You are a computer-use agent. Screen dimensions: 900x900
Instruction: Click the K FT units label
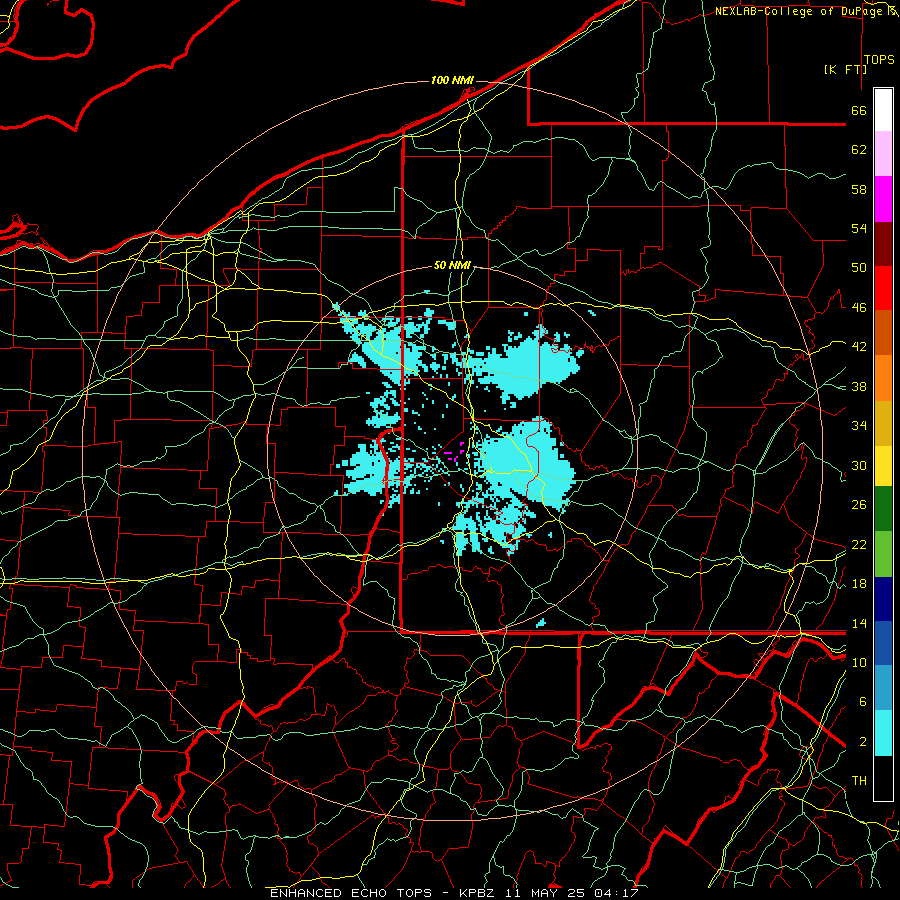pos(845,69)
